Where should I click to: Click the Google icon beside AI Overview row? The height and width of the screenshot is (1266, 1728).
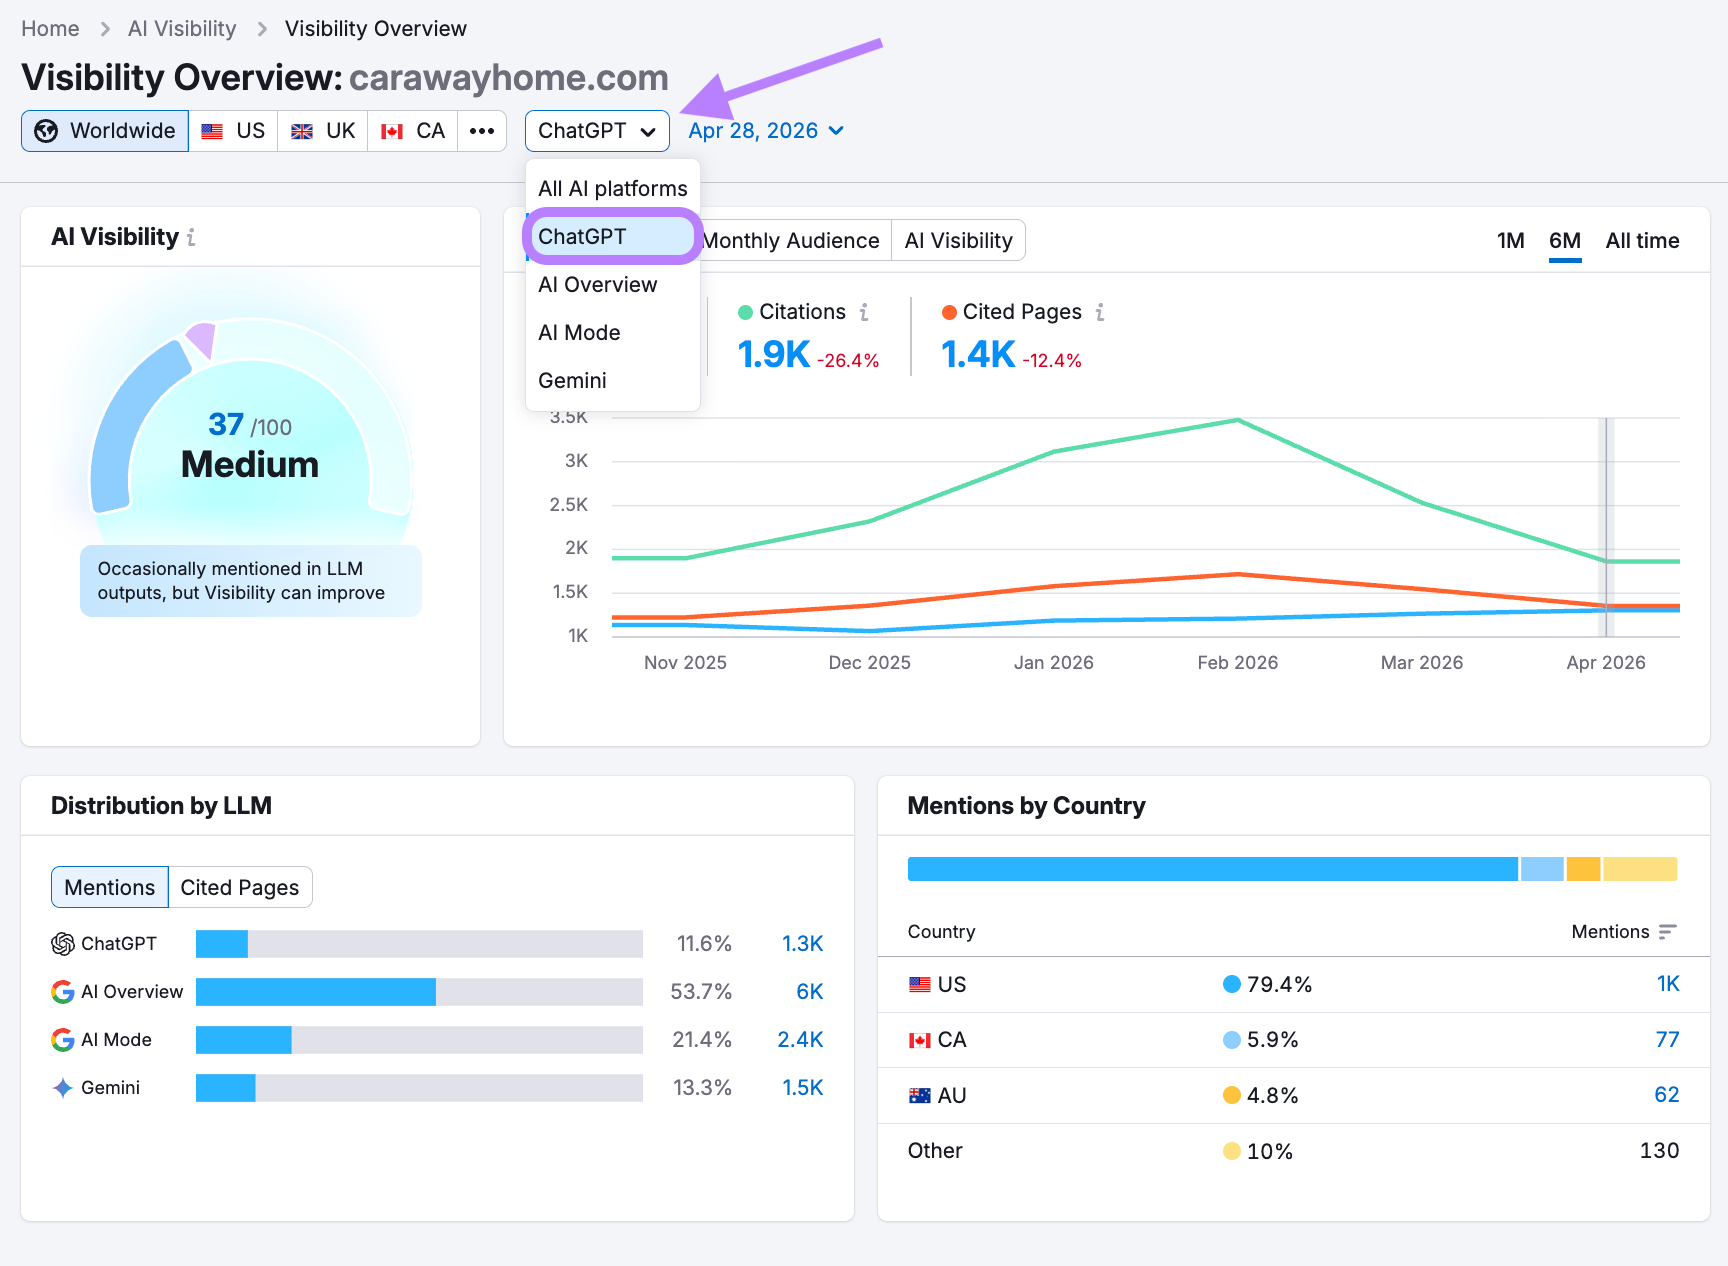63,992
